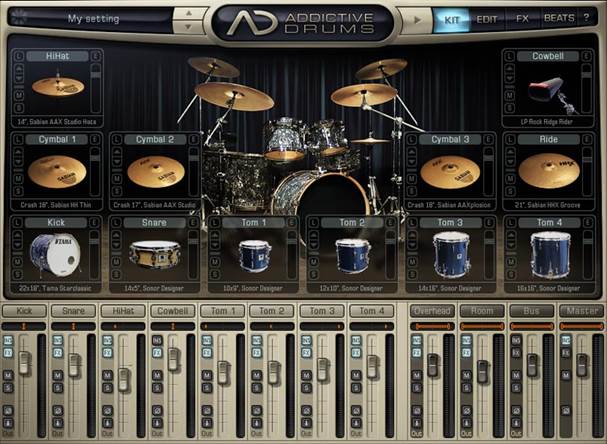
Task: Step to the next Ride using its down arrow
Action: click(511, 162)
